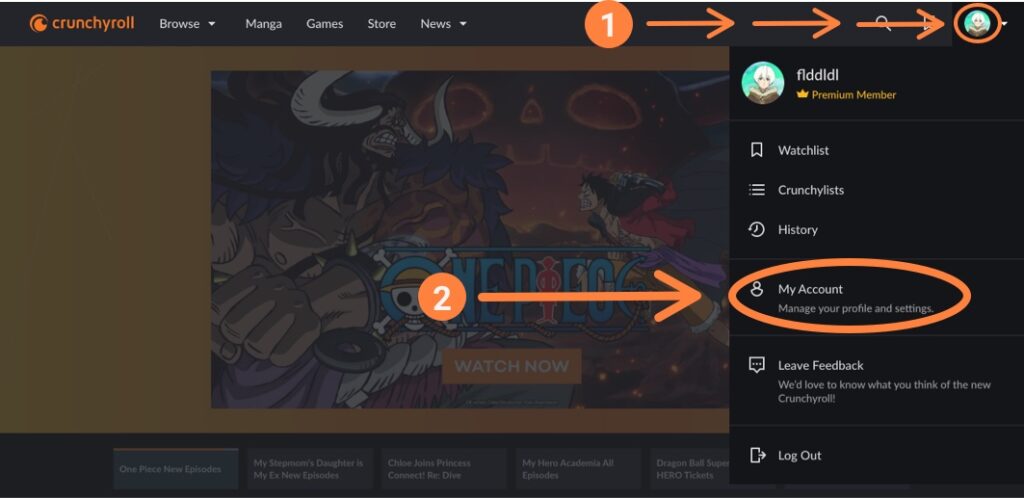The image size is (1024, 498).
Task: Expand the News dropdown menu
Action: [444, 23]
